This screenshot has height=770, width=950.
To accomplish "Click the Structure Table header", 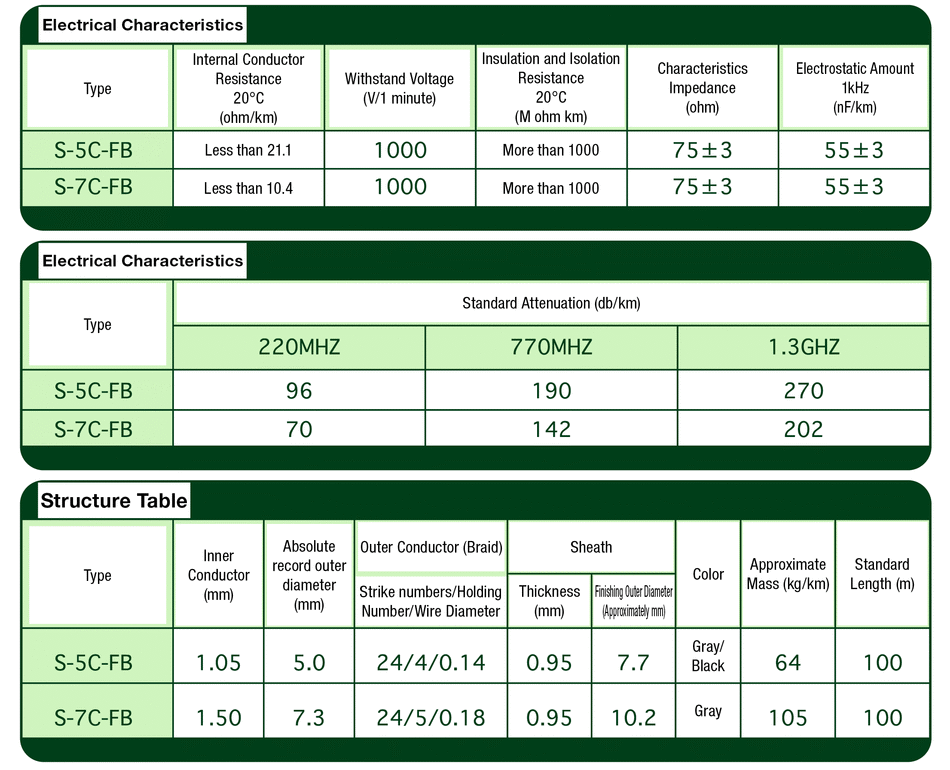I will click(113, 501).
